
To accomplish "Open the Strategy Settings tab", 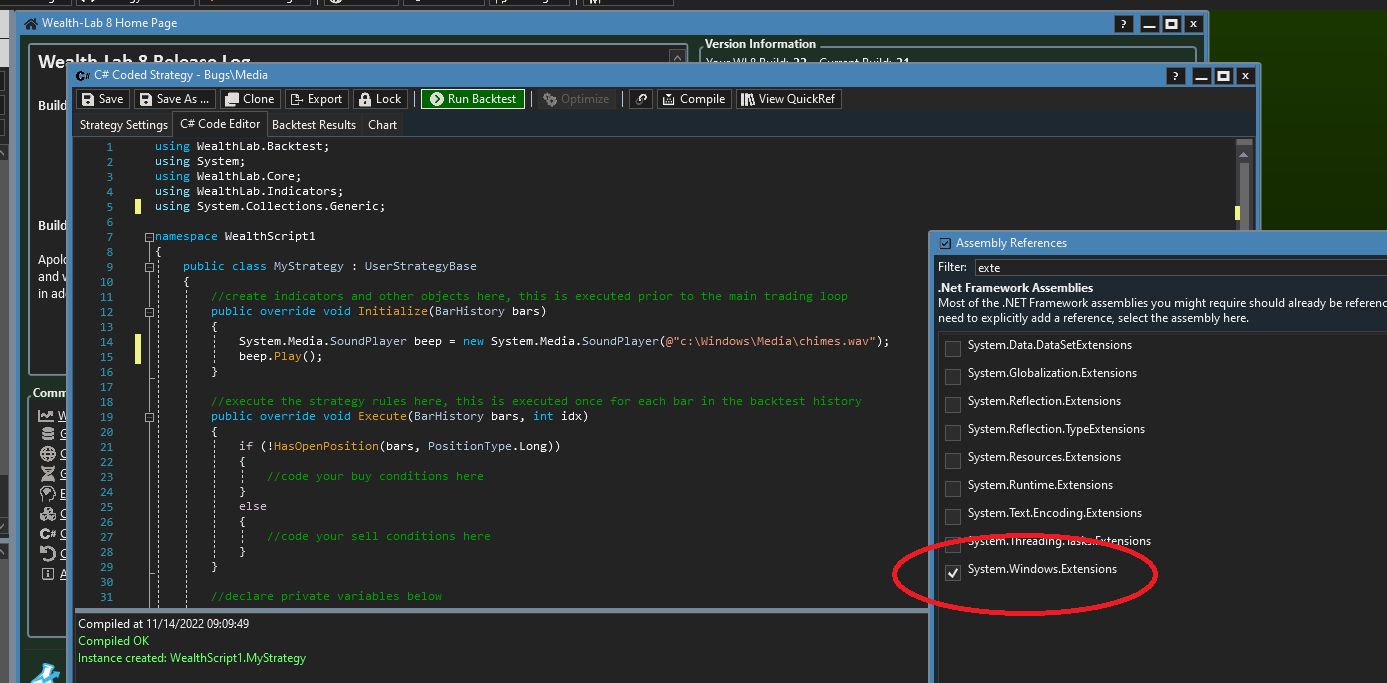I will [x=124, y=125].
